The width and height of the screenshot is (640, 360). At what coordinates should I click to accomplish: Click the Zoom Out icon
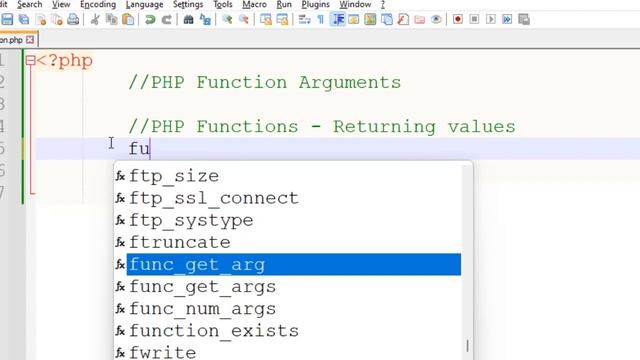pos(244,19)
